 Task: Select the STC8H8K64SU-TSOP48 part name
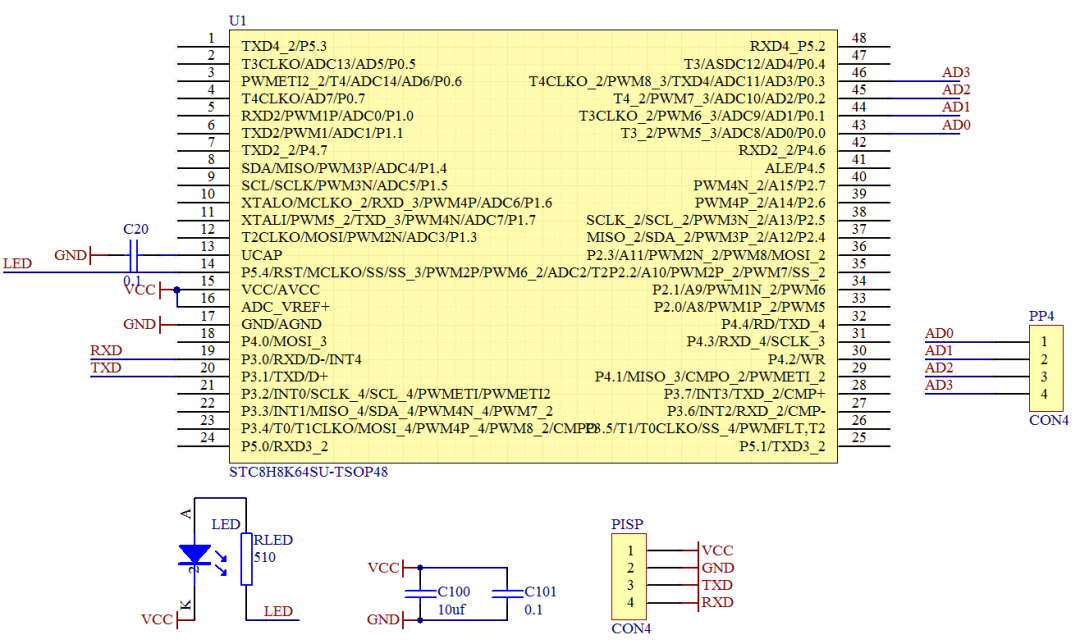tap(309, 472)
